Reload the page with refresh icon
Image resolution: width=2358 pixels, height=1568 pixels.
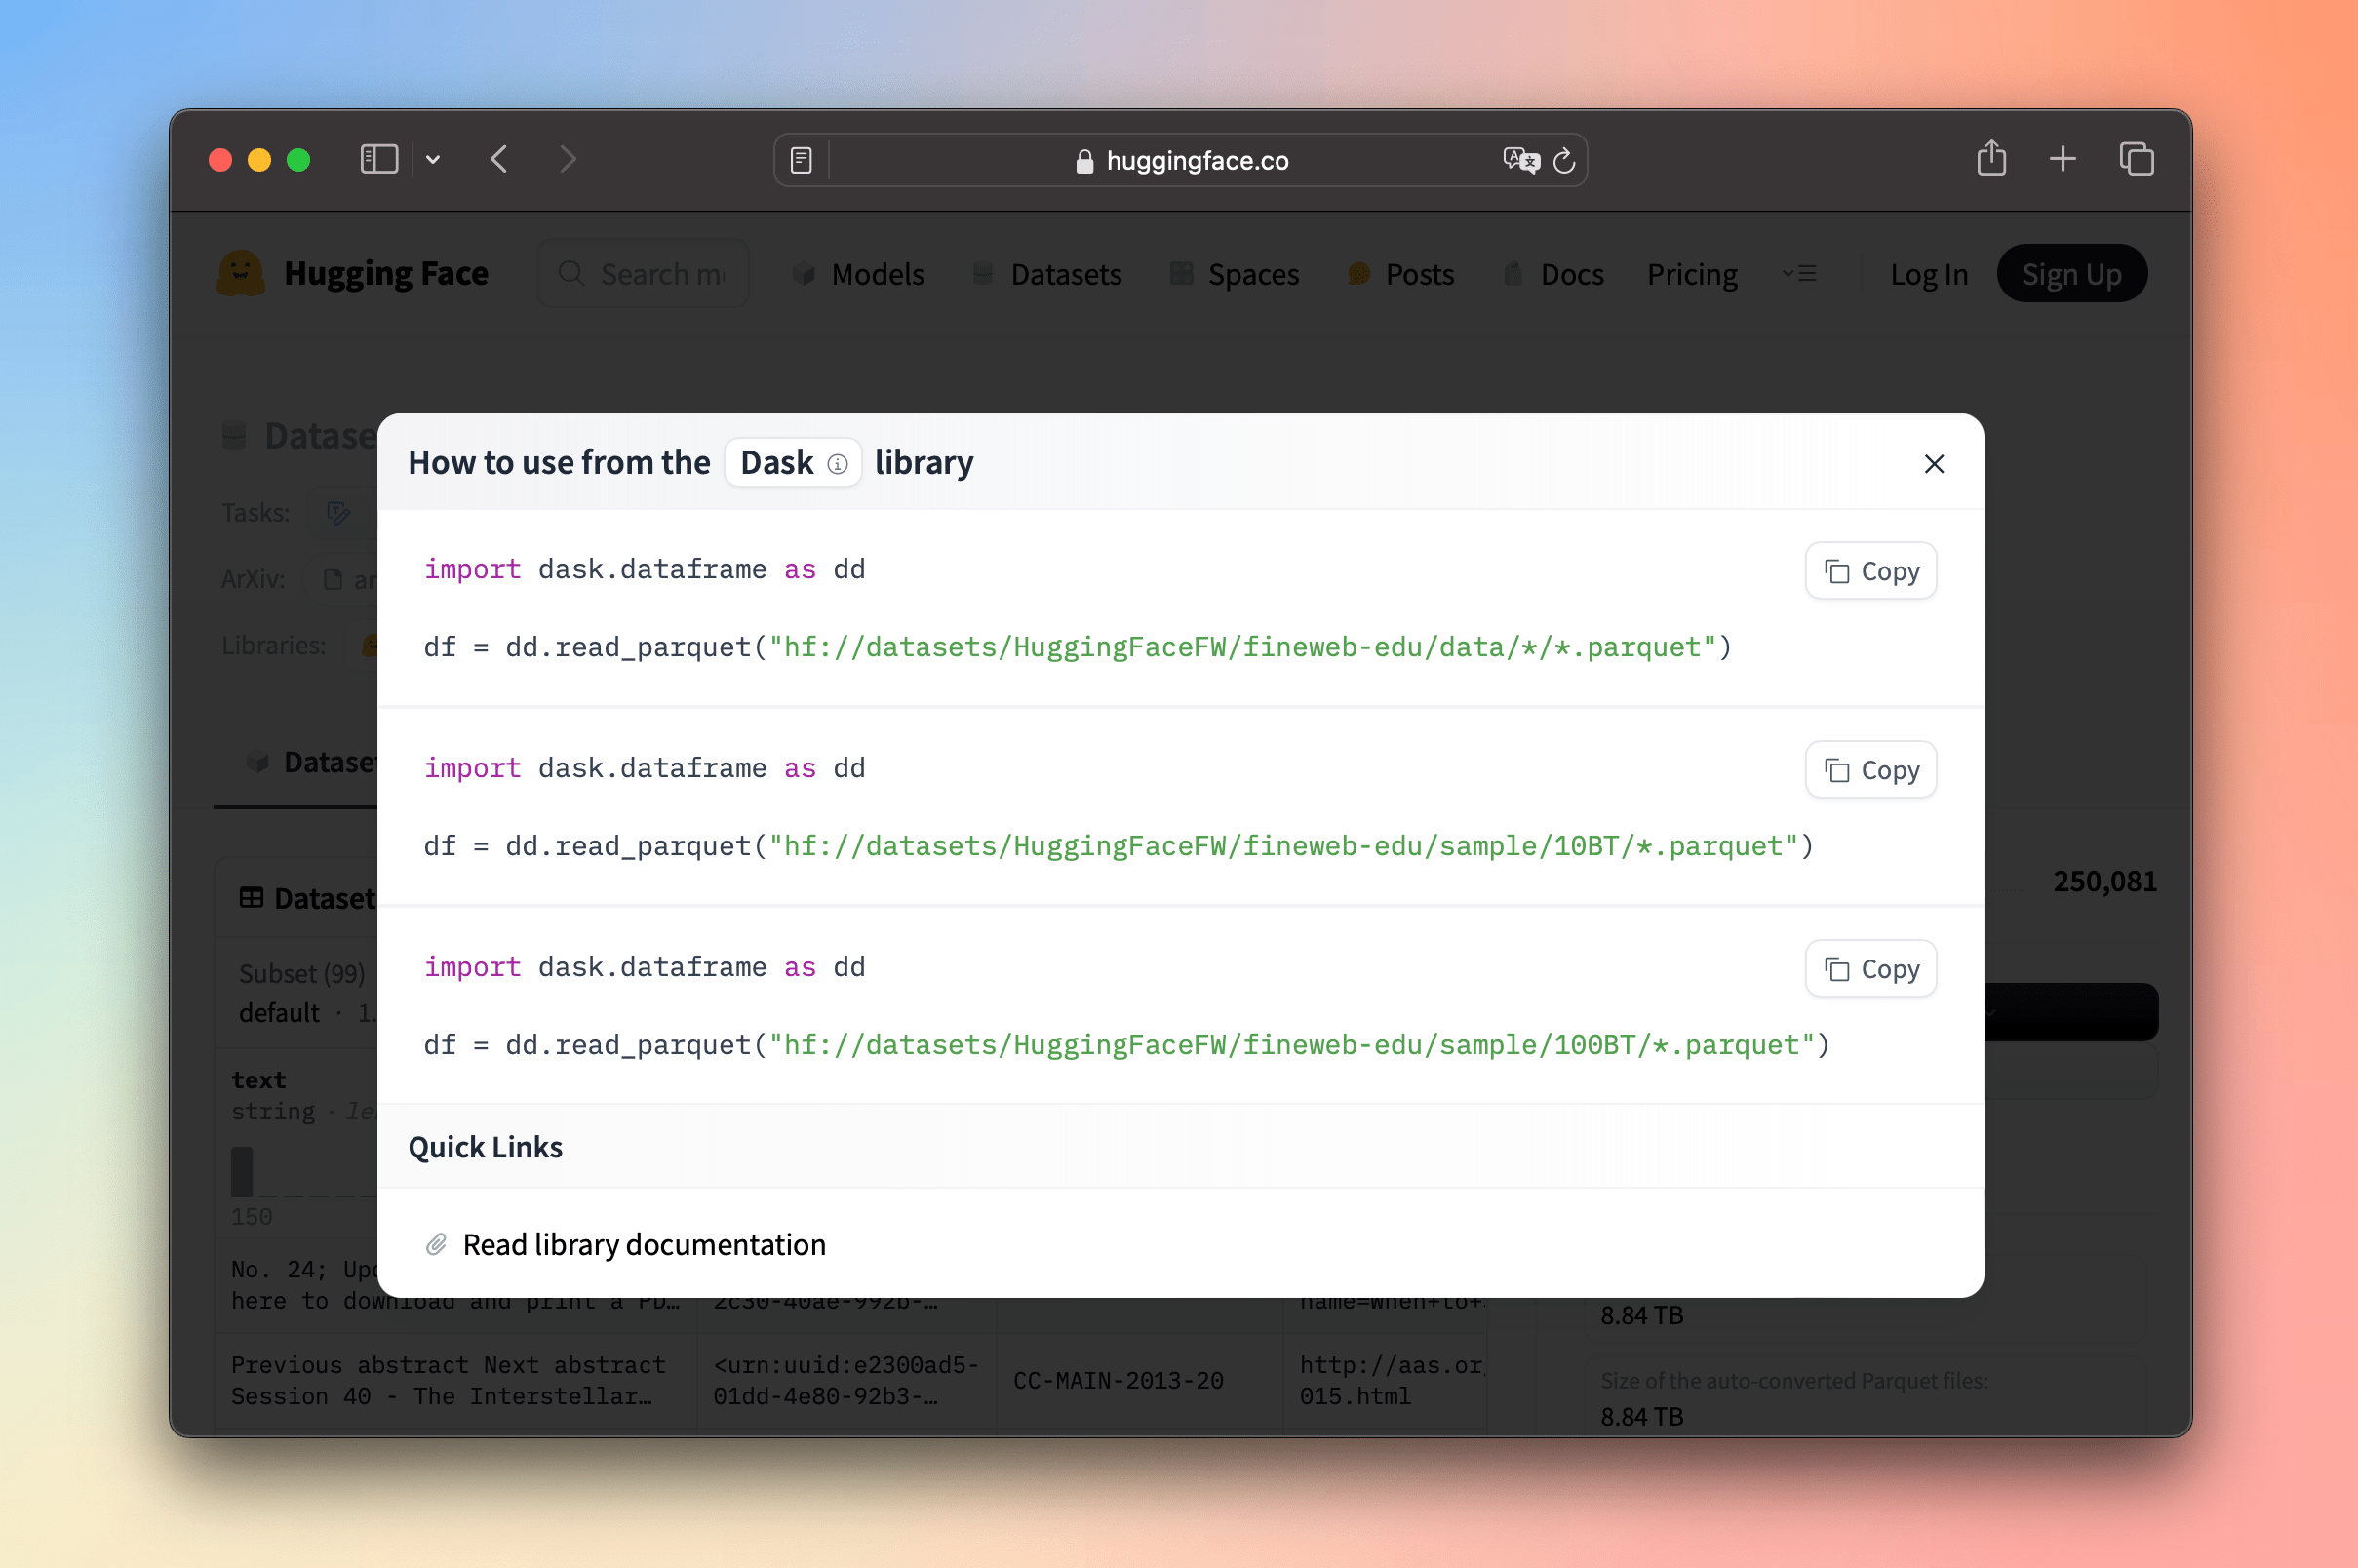pyautogui.click(x=1564, y=160)
